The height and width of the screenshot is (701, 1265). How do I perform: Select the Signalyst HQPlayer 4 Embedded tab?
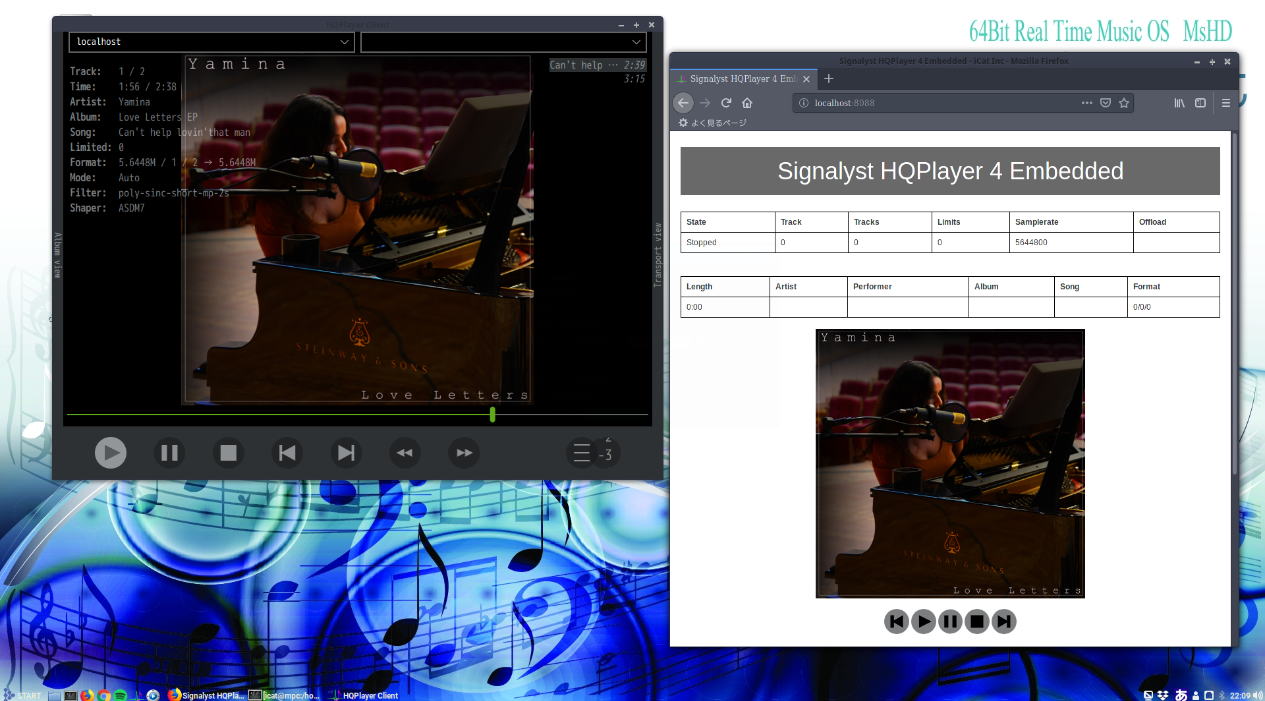[x=743, y=78]
